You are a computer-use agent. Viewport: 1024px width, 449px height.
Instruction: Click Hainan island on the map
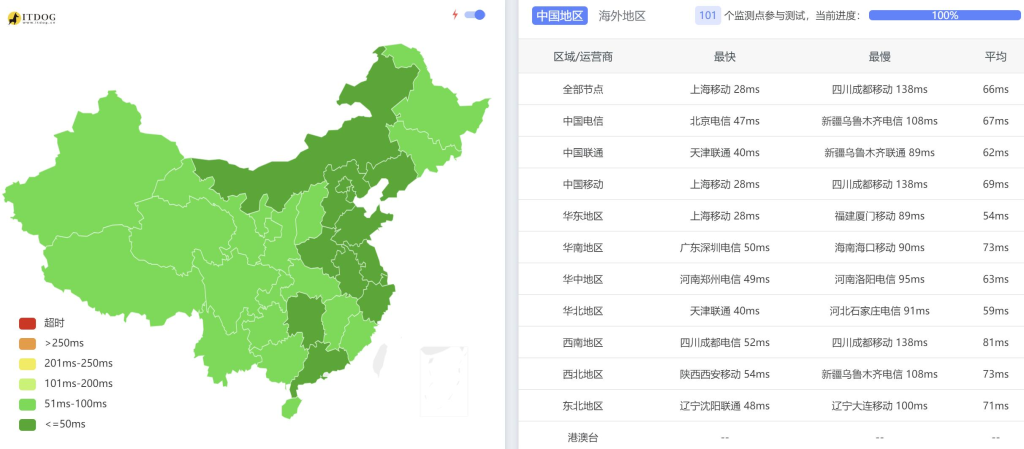[290, 407]
